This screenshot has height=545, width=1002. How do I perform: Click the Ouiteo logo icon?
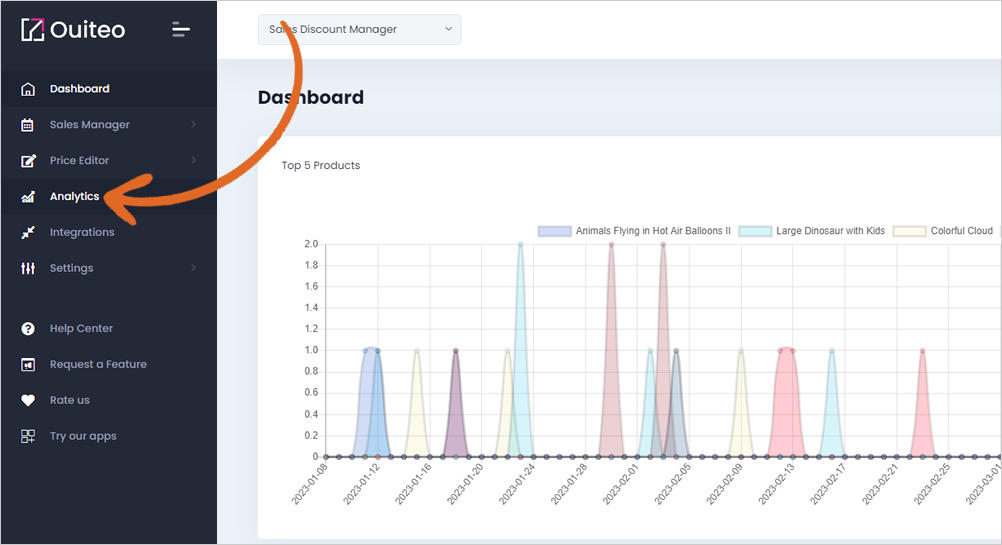click(33, 29)
